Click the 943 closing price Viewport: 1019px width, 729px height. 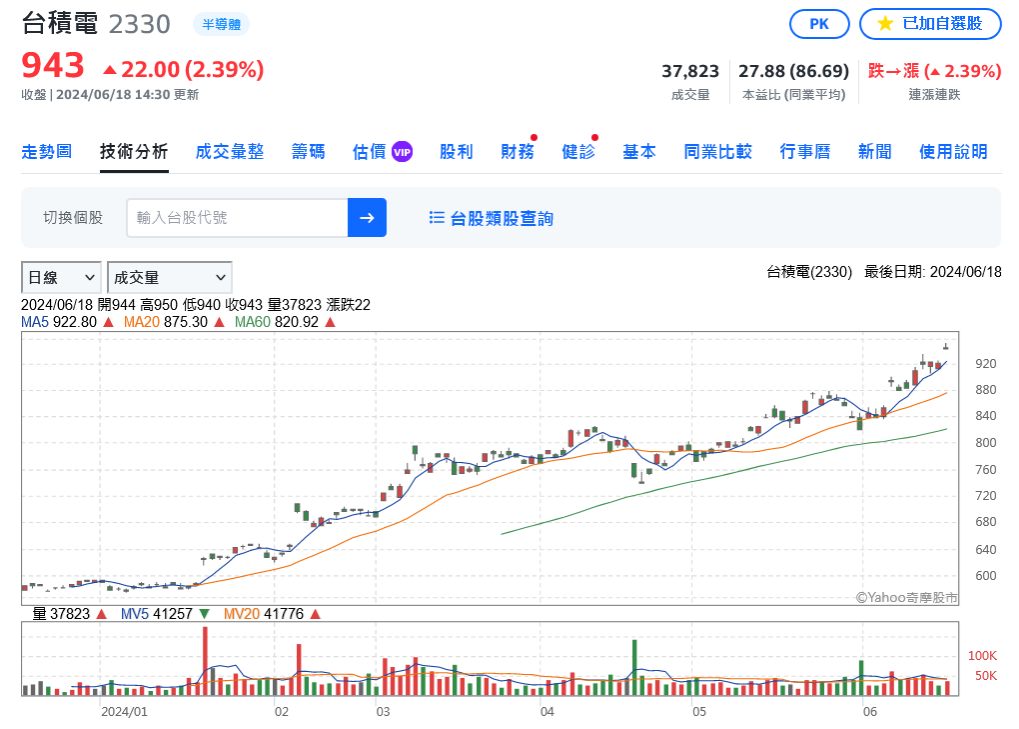pos(53,66)
